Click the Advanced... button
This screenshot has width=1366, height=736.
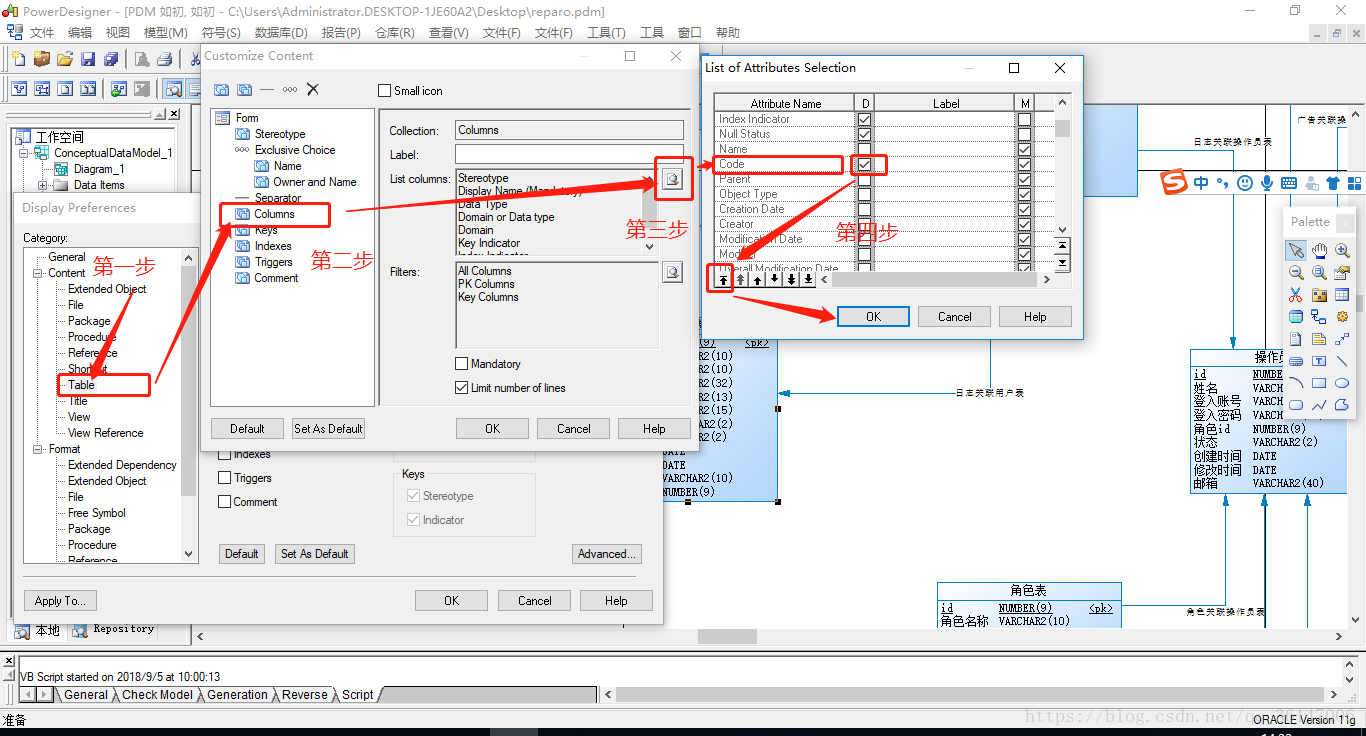pos(607,554)
